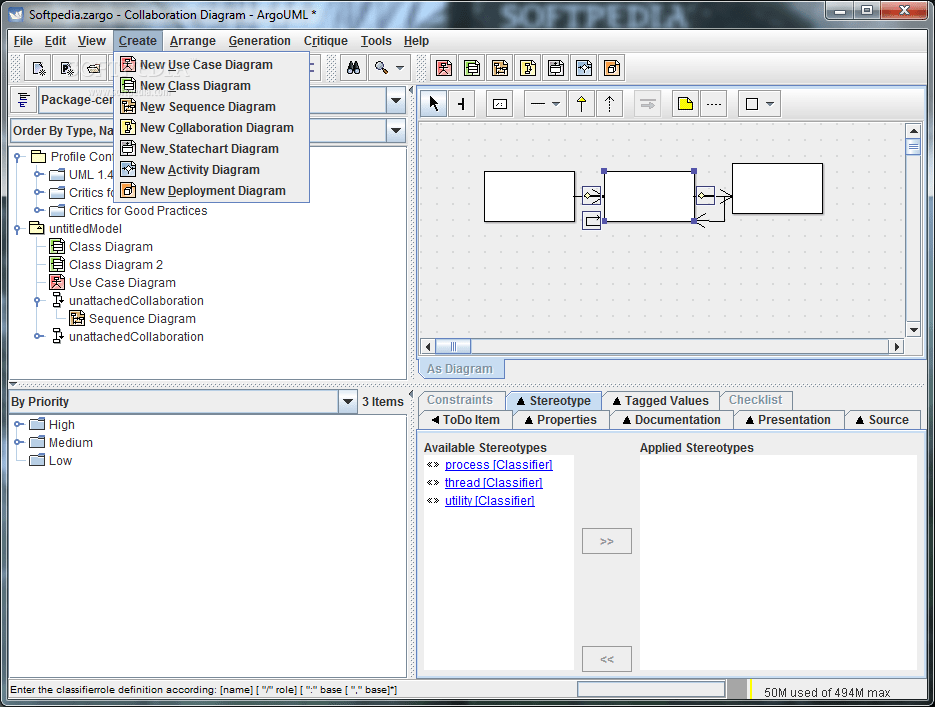Open the Find toolbar icon (binoculars)
The image size is (935, 707).
click(353, 67)
